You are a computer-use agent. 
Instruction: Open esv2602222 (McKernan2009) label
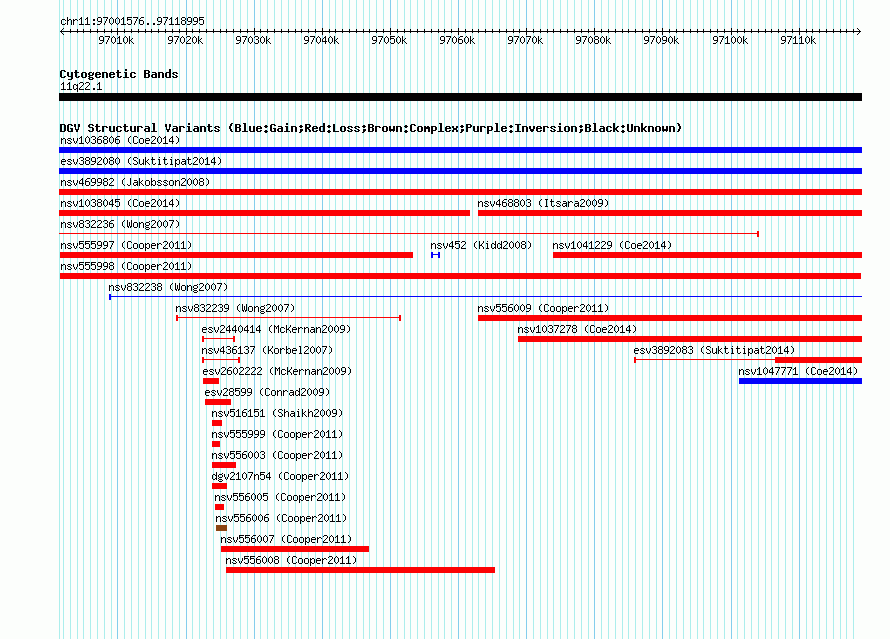click(x=277, y=371)
